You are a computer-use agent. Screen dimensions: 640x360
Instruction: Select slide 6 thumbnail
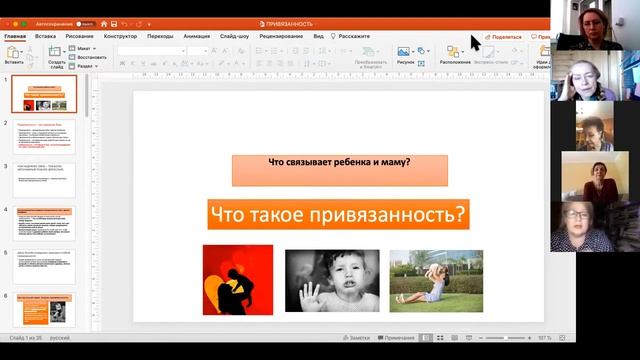(44, 309)
